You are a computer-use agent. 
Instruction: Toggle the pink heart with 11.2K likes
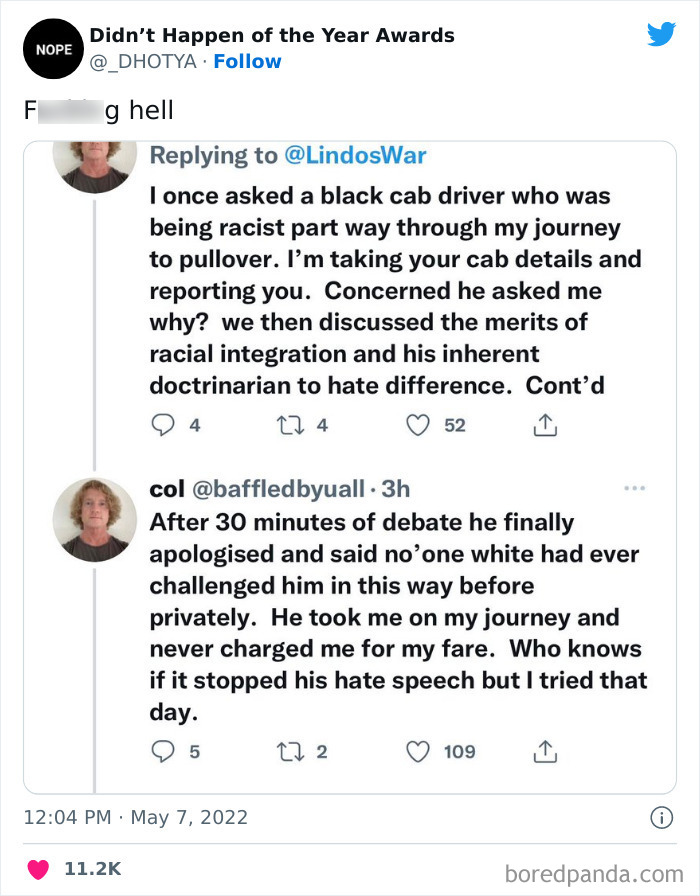[x=39, y=869]
